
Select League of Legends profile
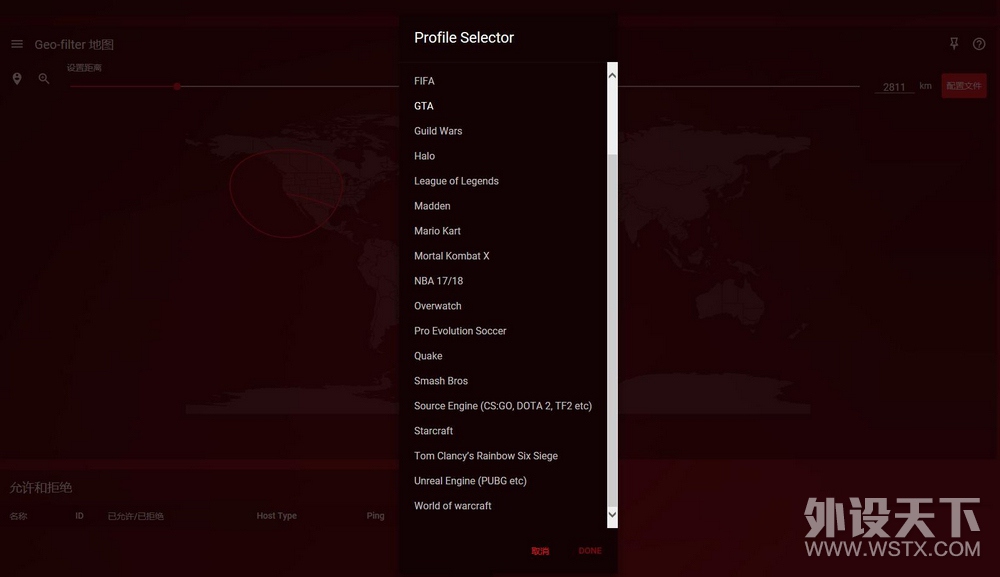tap(456, 181)
